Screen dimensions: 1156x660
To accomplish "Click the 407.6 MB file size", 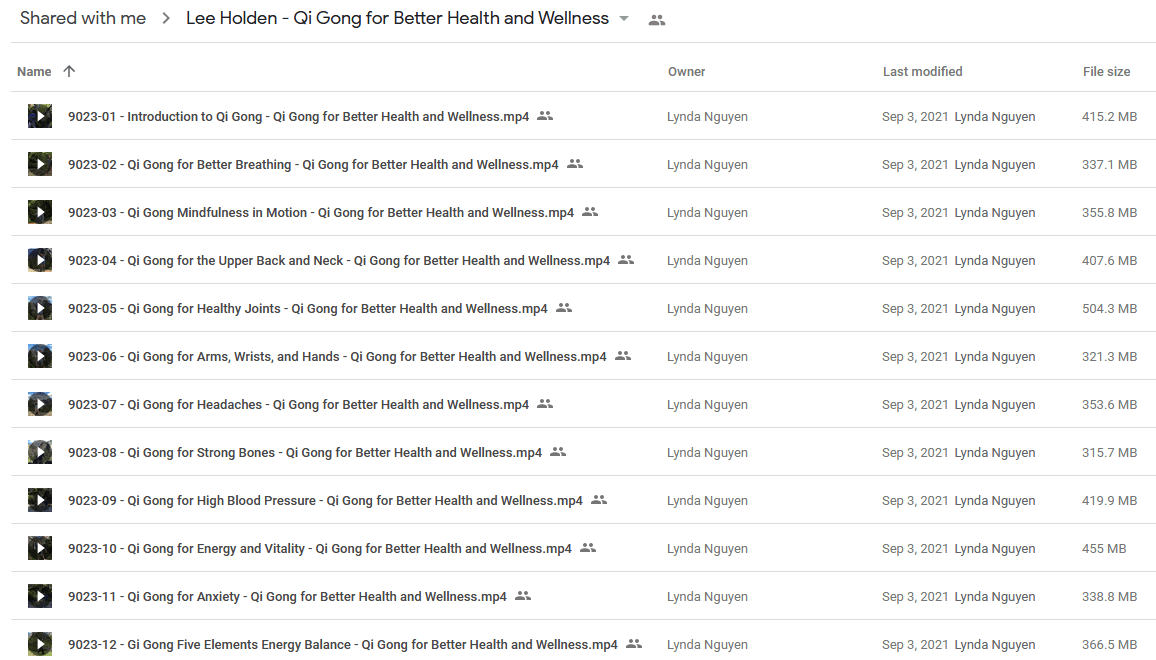I will click(x=1110, y=260).
